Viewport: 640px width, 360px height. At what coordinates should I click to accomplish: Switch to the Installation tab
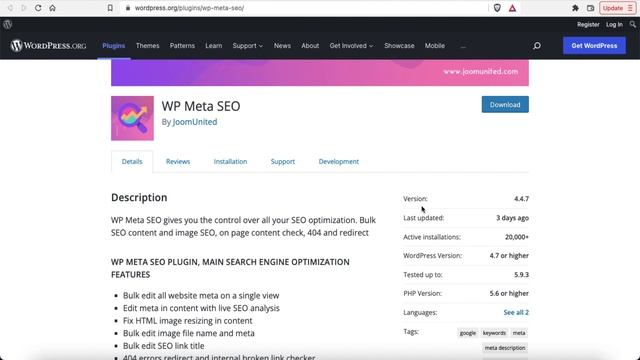(230, 162)
